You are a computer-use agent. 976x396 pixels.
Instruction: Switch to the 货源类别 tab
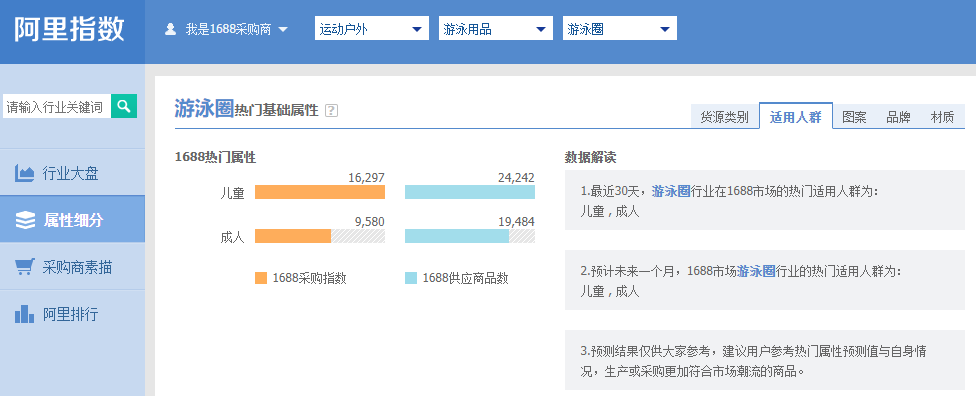pyautogui.click(x=725, y=117)
